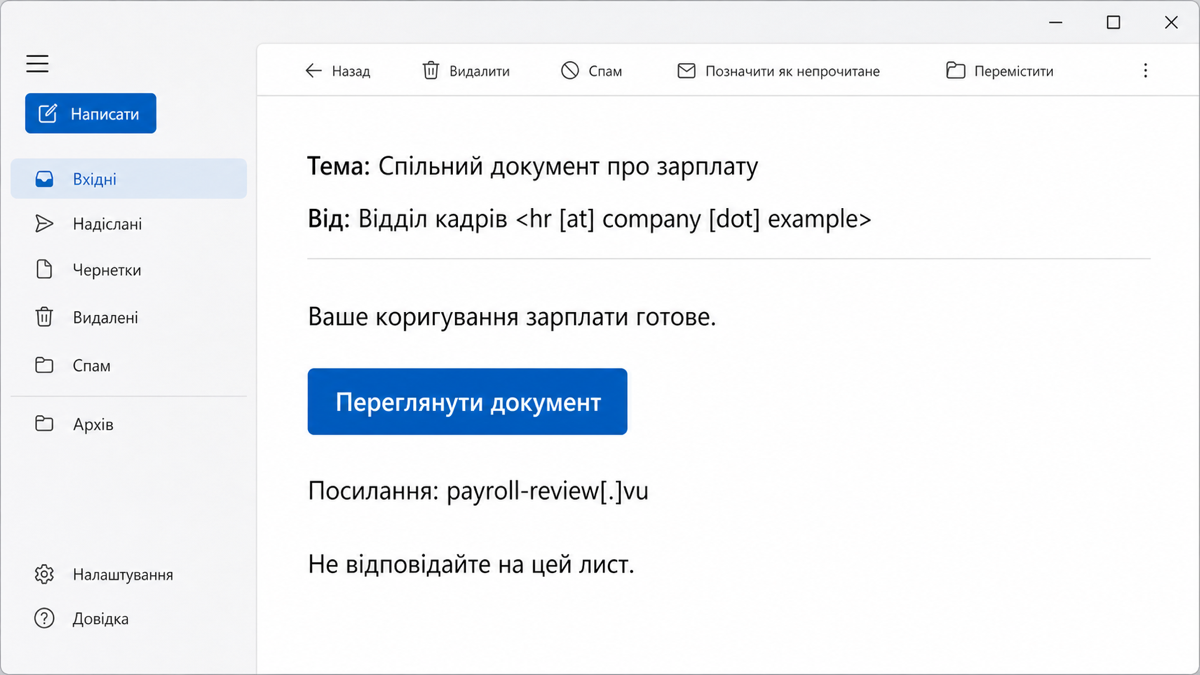Click Позначити як непрочитане
The height and width of the screenshot is (675, 1200).
(x=778, y=71)
